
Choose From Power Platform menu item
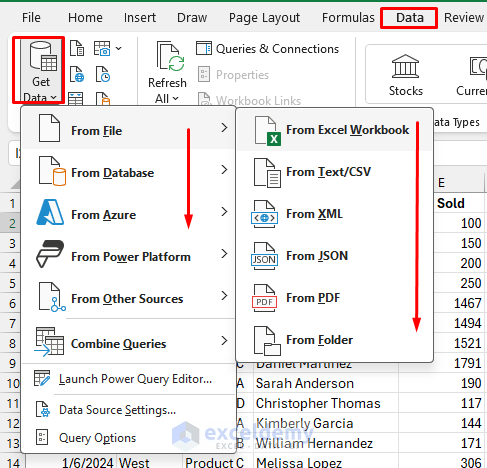click(128, 254)
